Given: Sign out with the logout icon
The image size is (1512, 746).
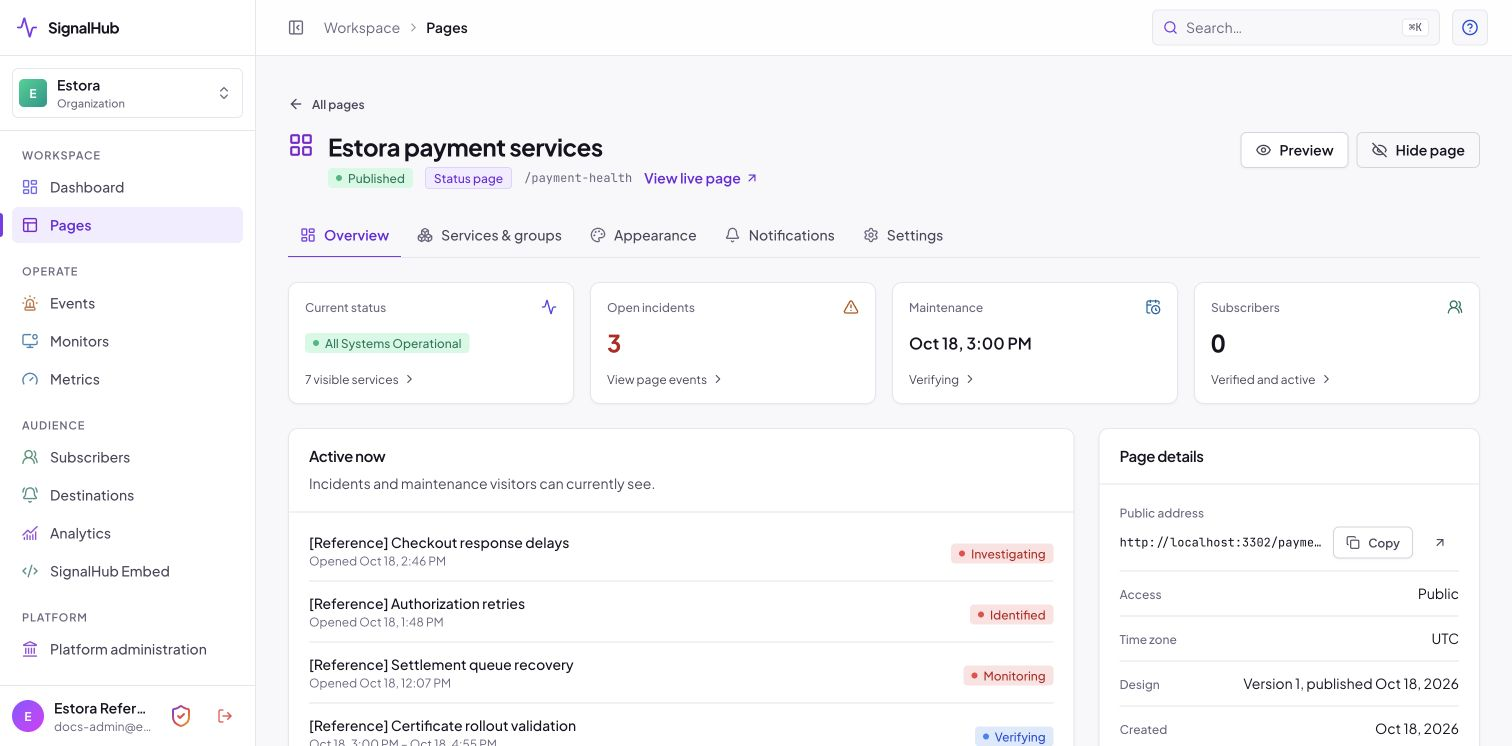Looking at the screenshot, I should tap(225, 716).
